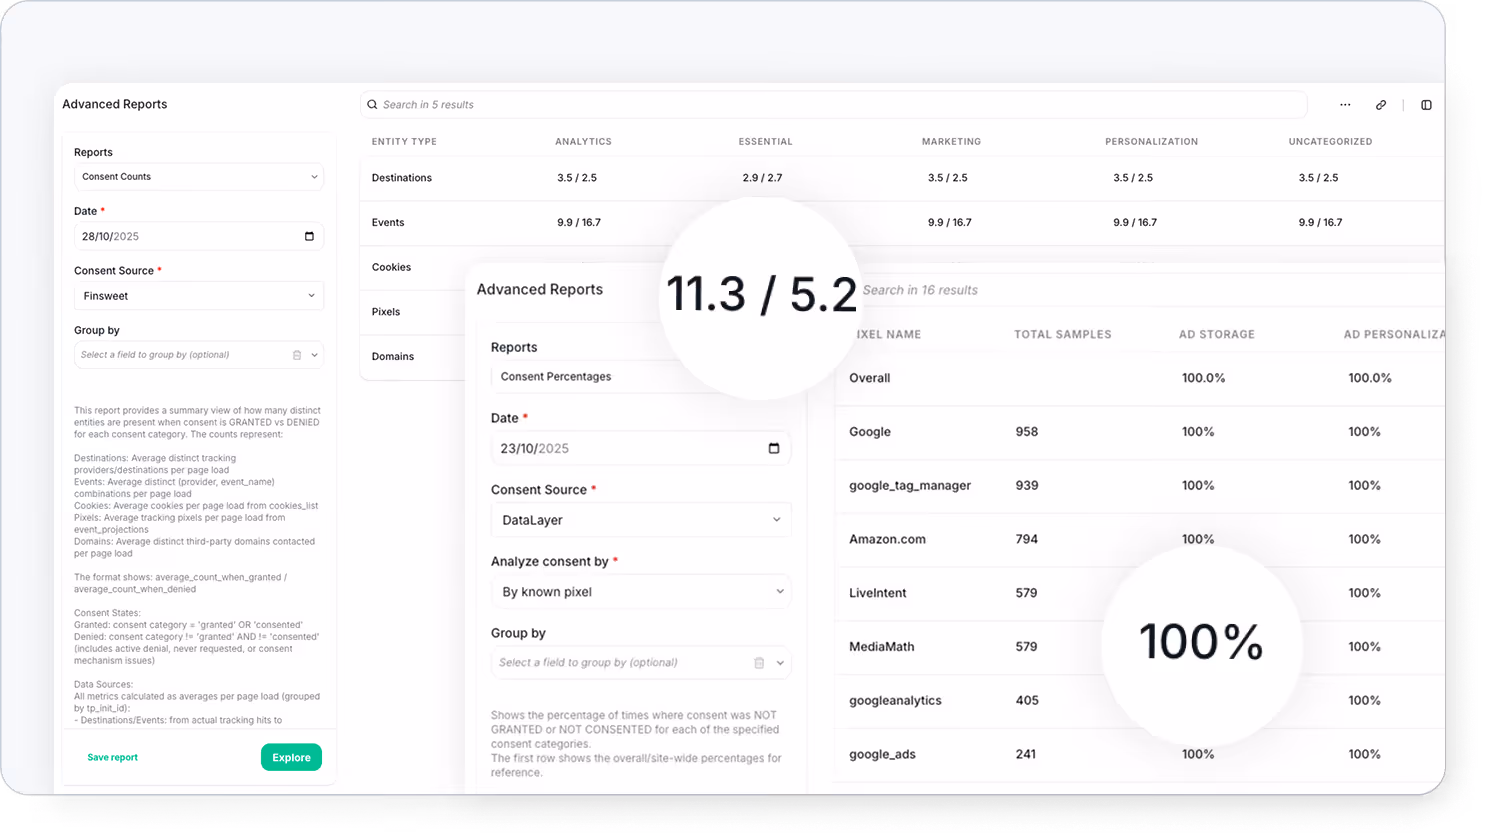Viewport: 1485px width, 838px height.
Task: Clear Group by with the front panel's trash icon
Action: (759, 663)
